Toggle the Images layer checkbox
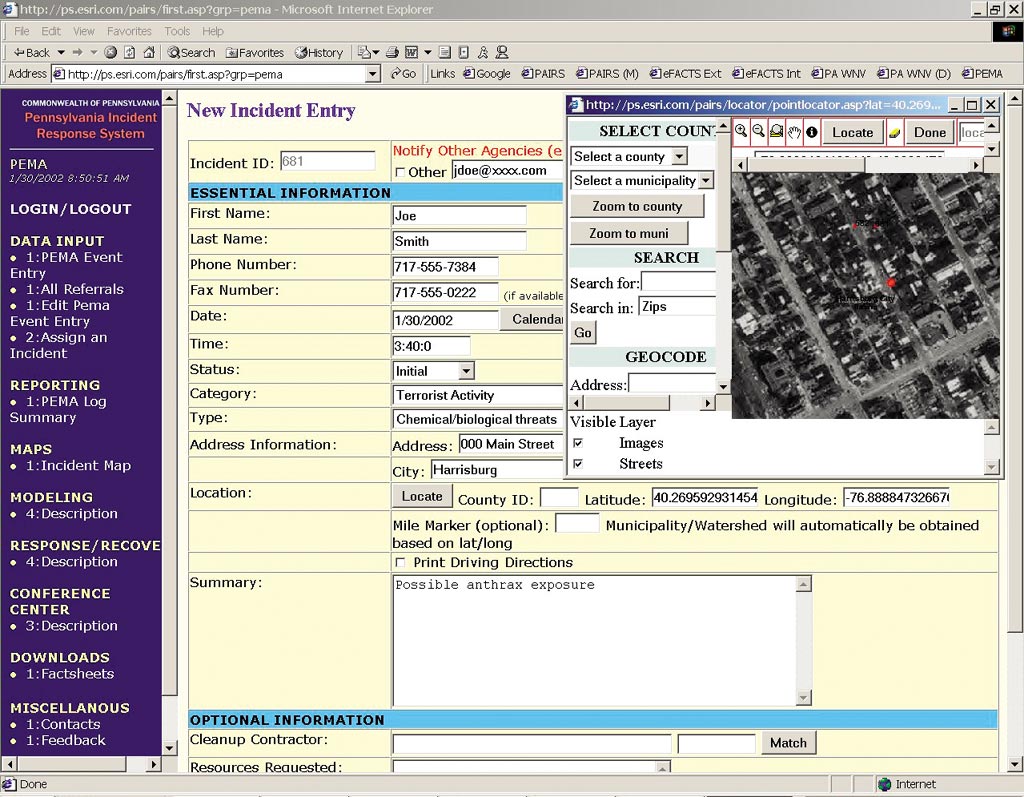 pos(578,443)
